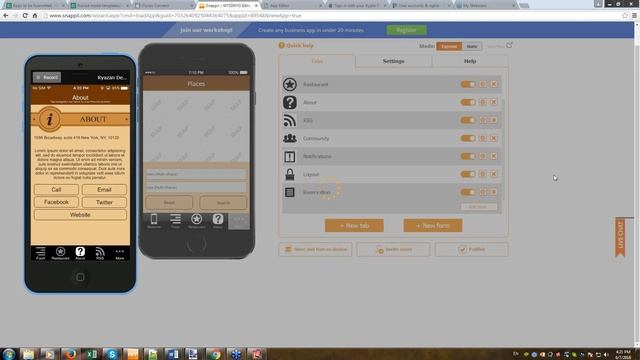
Task: Click the Publish button
Action: (471, 249)
